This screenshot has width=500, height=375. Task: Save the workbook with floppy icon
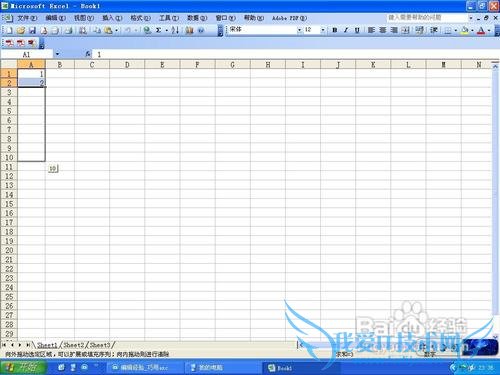(x=32, y=30)
